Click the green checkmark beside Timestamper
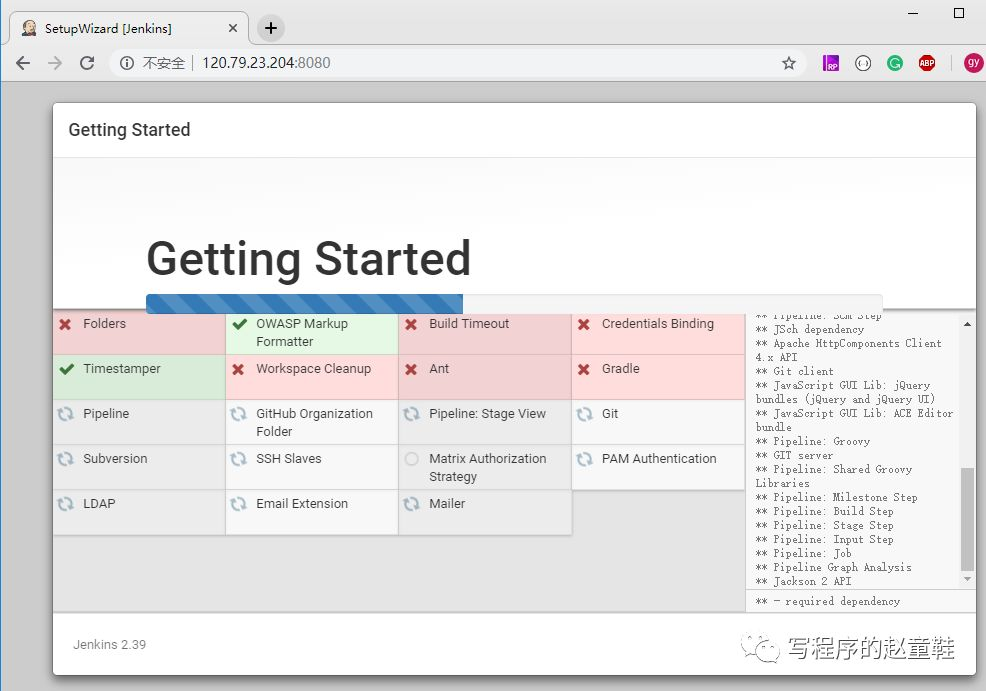The height and width of the screenshot is (691, 986). (x=67, y=369)
